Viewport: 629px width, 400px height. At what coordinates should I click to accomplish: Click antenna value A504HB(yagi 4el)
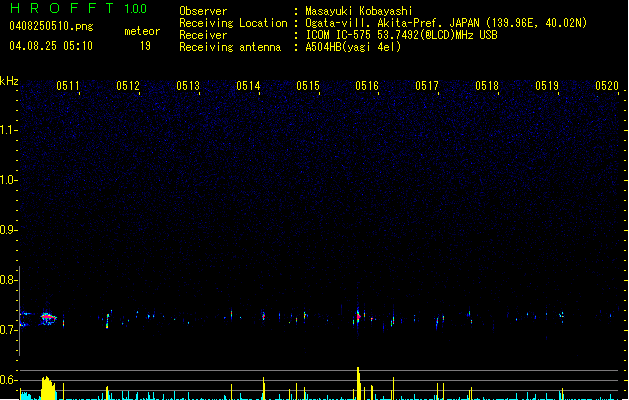point(353,47)
